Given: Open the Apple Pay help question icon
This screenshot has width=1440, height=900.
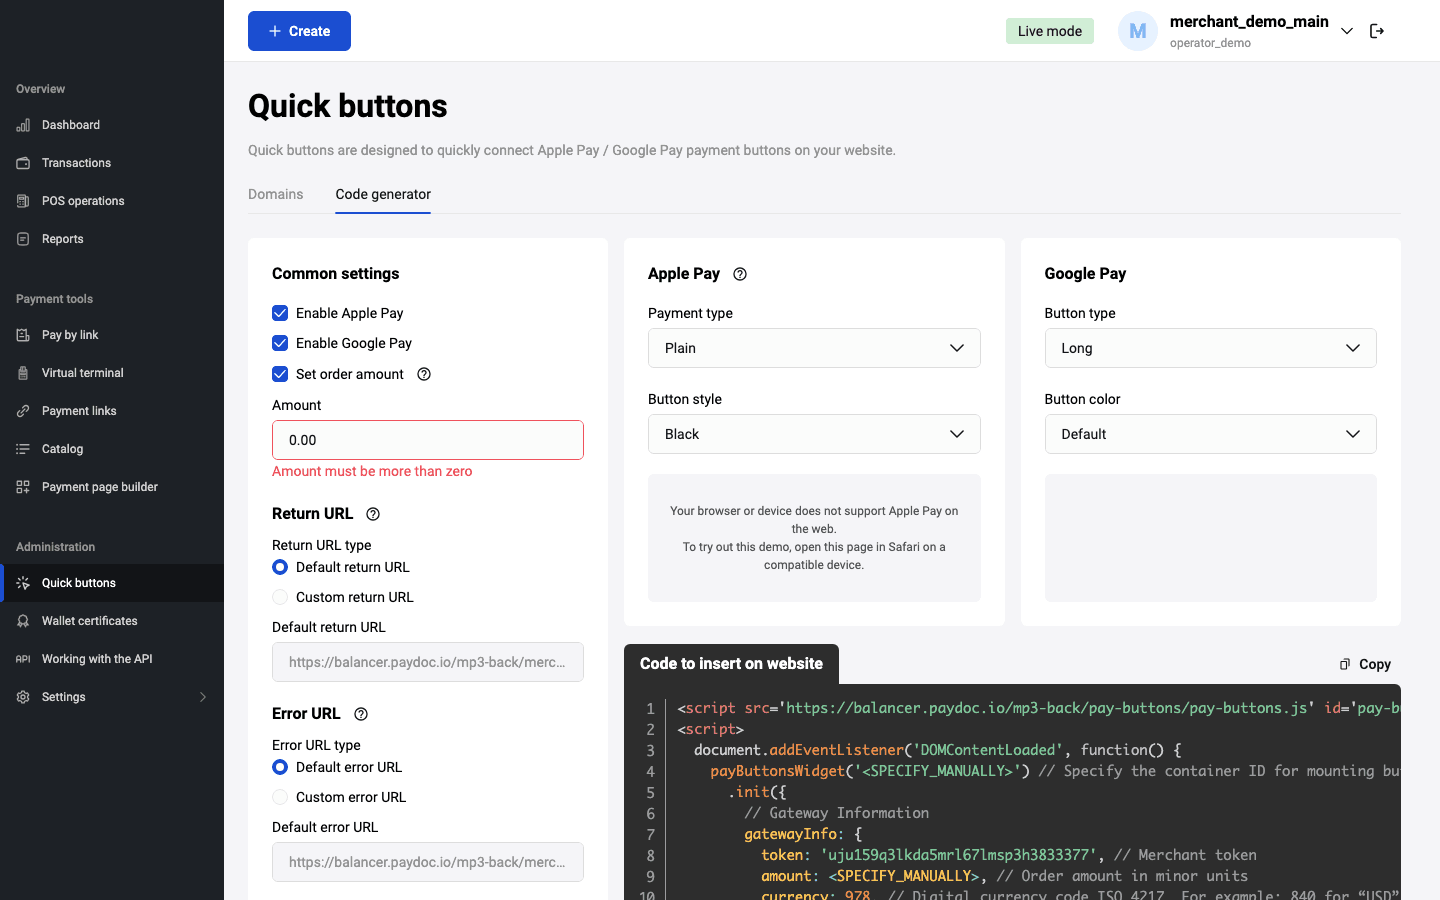Looking at the screenshot, I should pyautogui.click(x=740, y=274).
